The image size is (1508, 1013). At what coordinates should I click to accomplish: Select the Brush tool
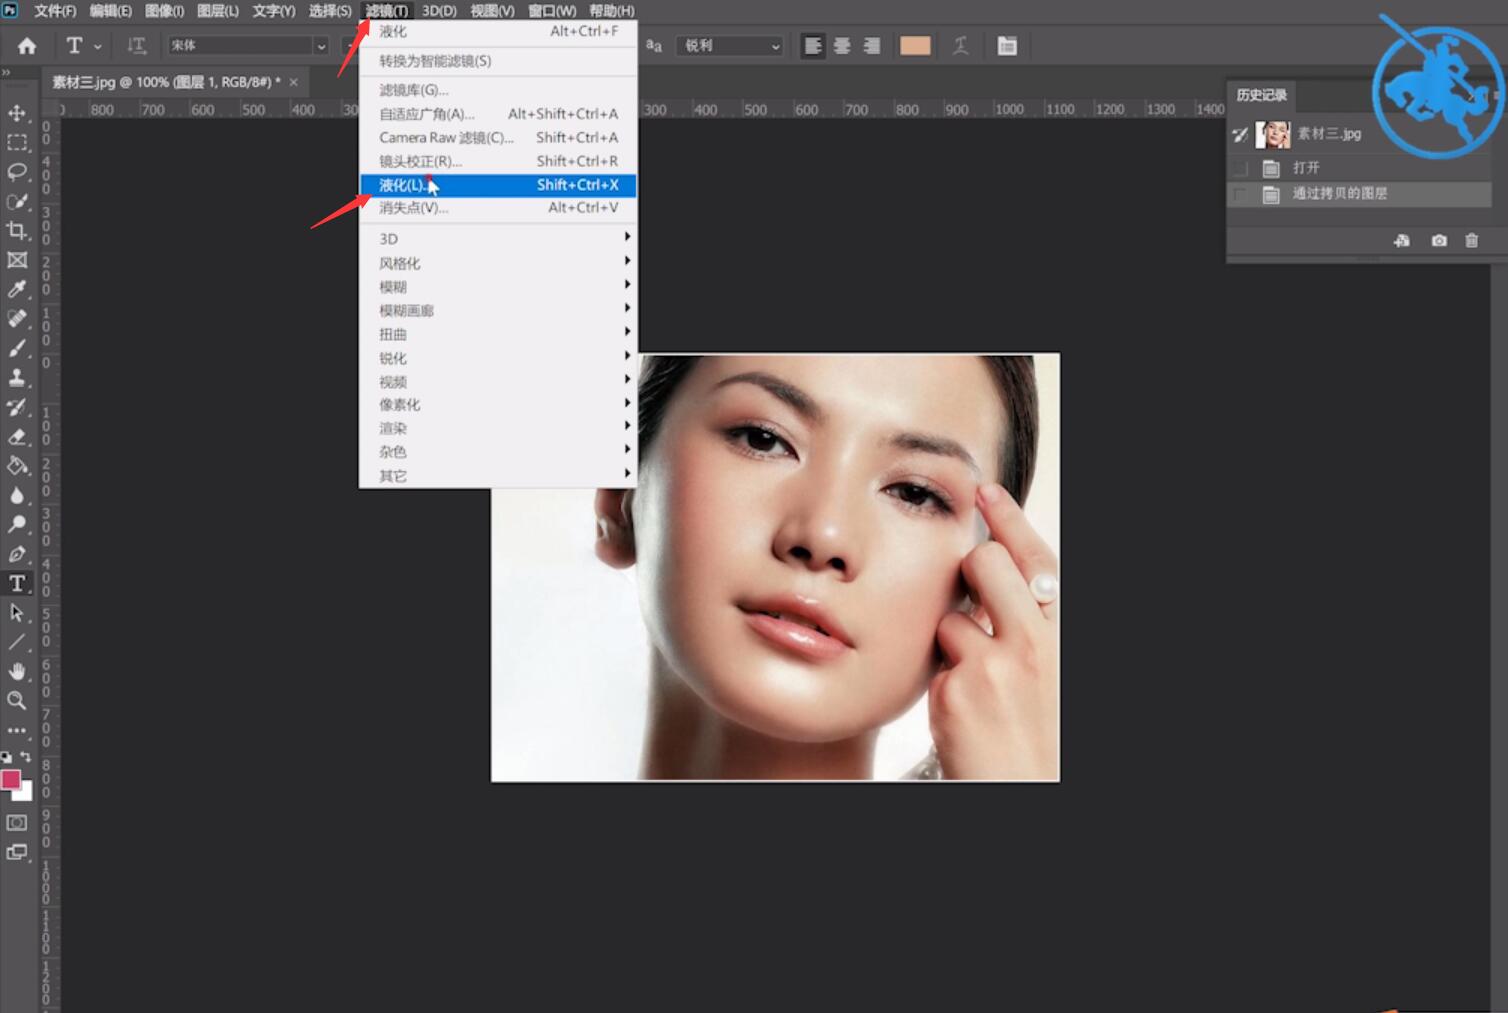pos(17,348)
